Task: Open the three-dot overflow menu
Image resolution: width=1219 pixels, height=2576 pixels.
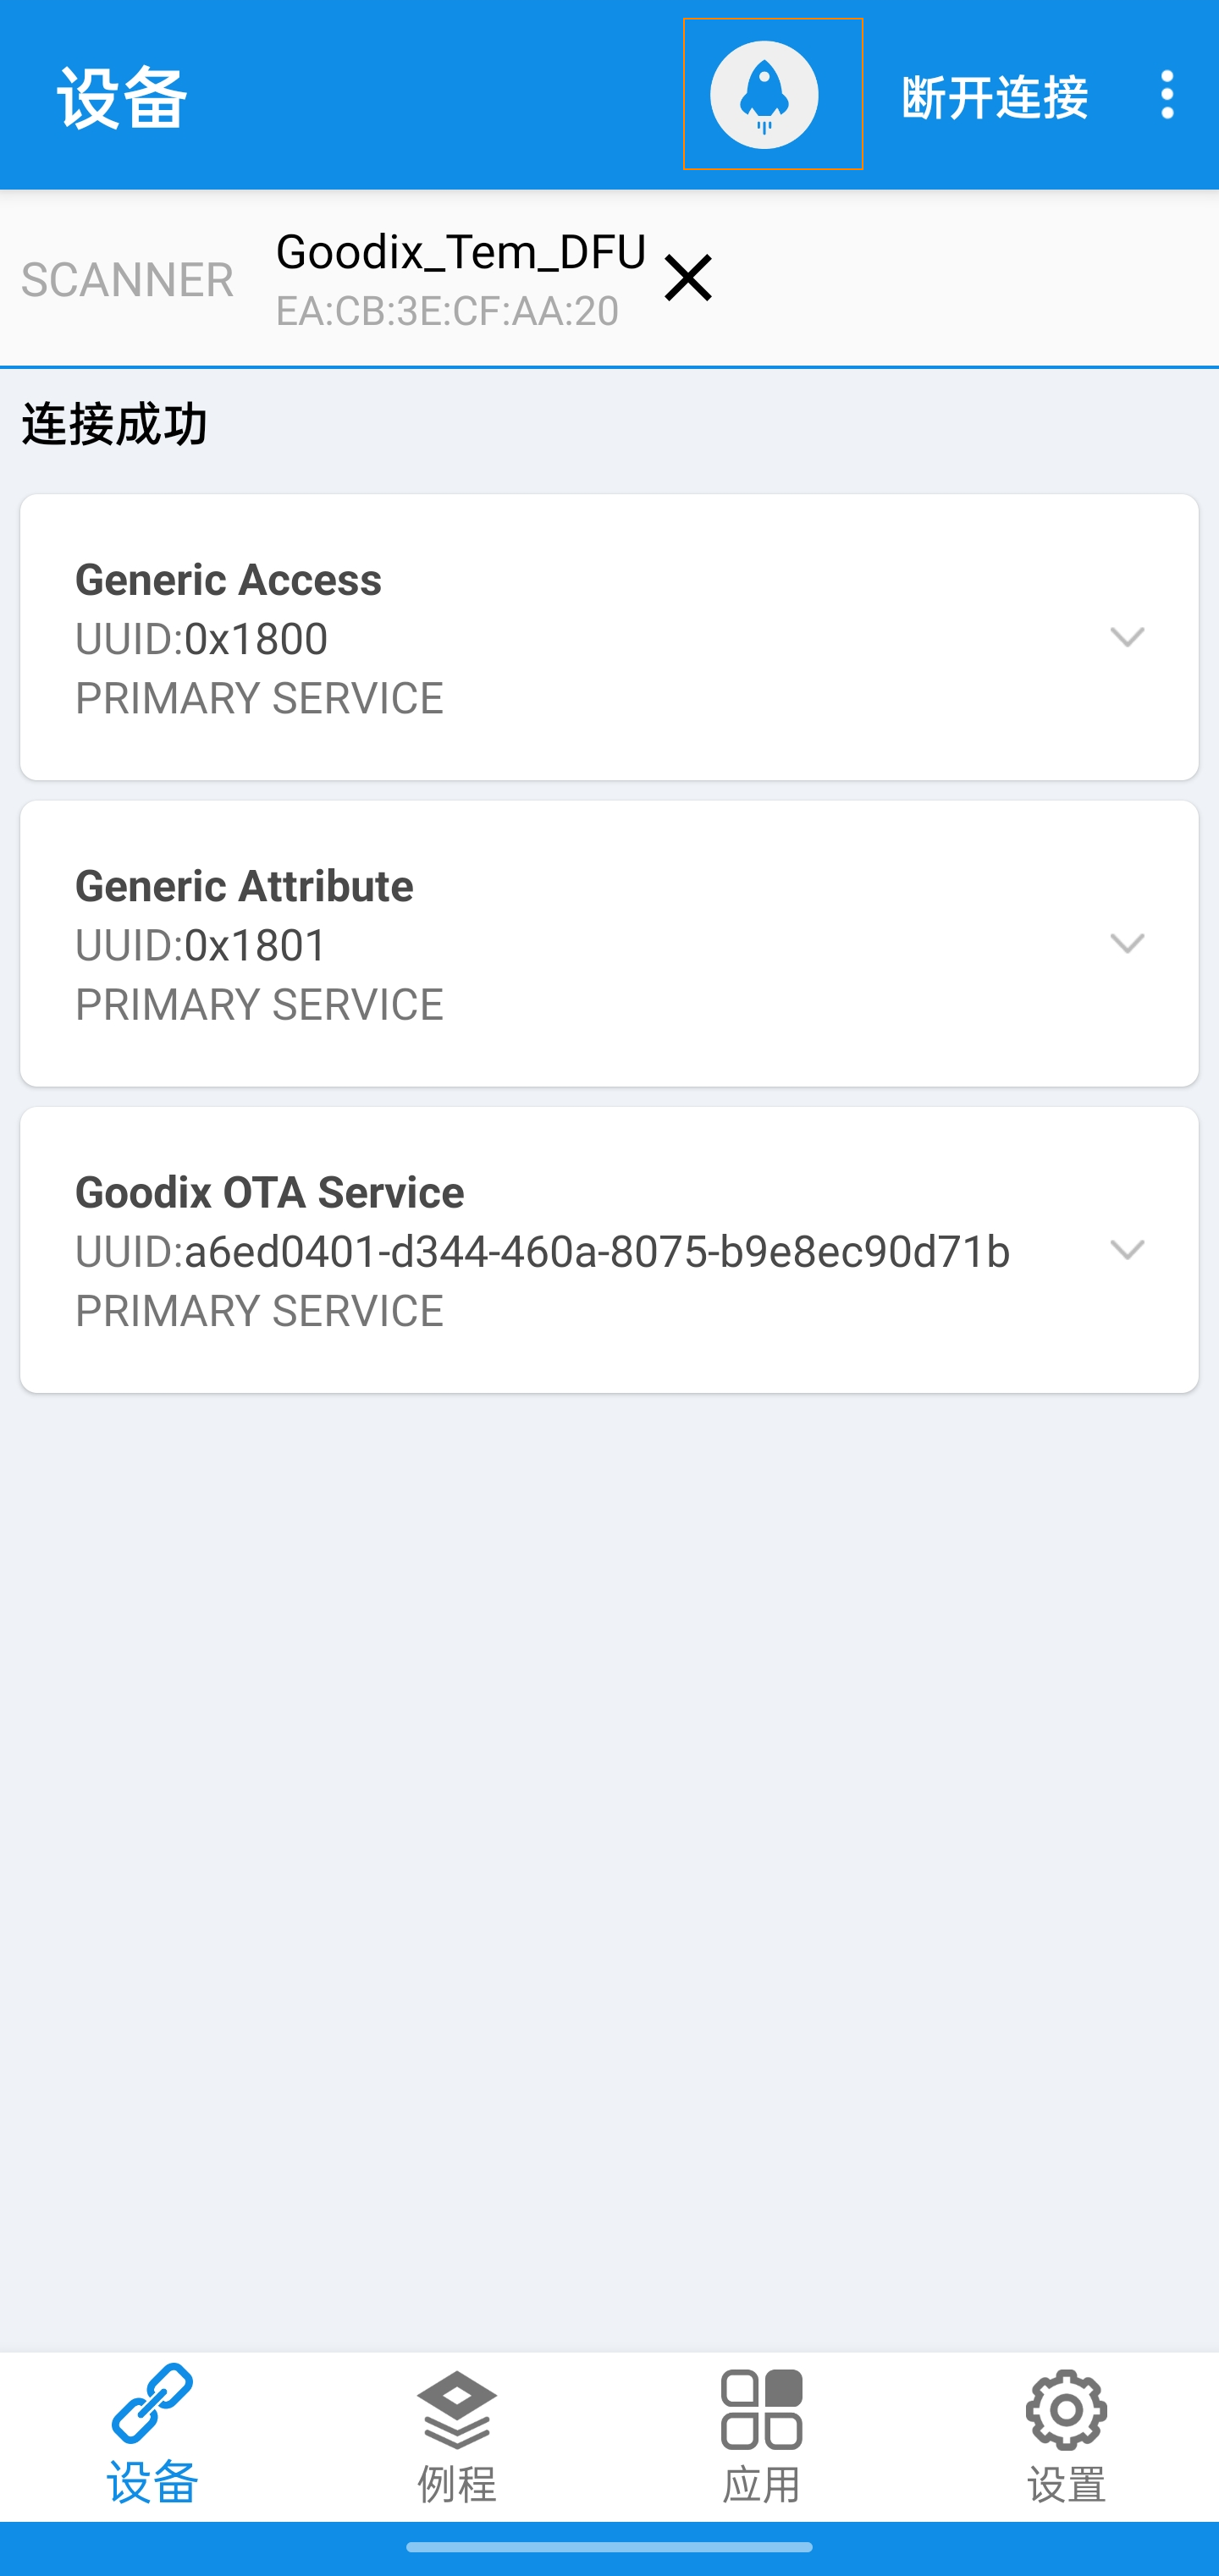Action: (x=1166, y=95)
